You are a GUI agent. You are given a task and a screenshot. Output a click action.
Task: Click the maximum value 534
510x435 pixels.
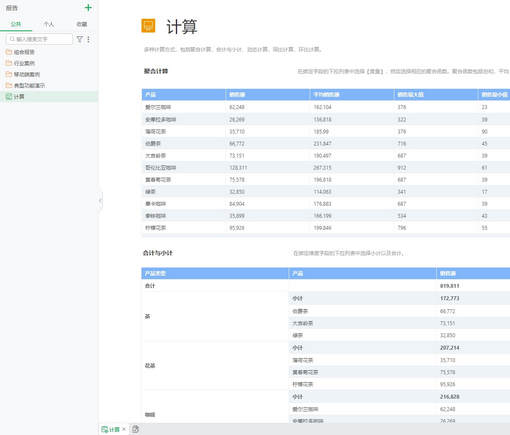pos(402,216)
